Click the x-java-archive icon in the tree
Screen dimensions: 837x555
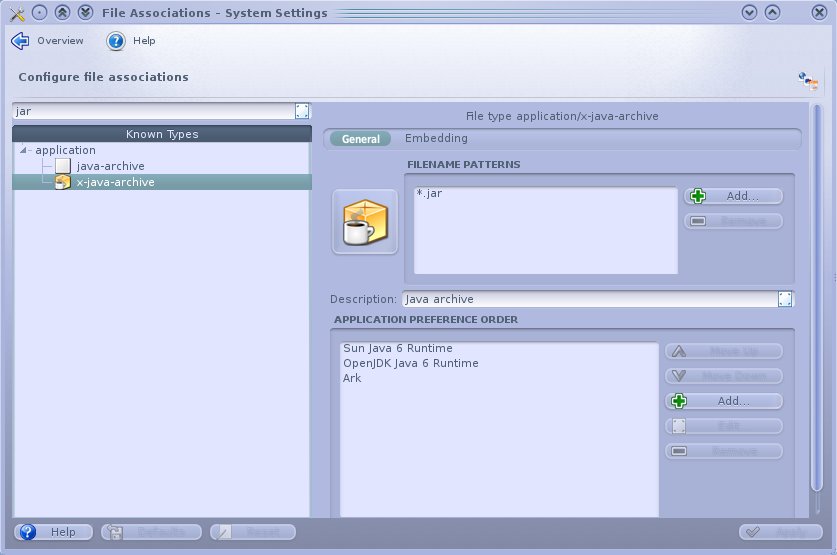(x=63, y=182)
